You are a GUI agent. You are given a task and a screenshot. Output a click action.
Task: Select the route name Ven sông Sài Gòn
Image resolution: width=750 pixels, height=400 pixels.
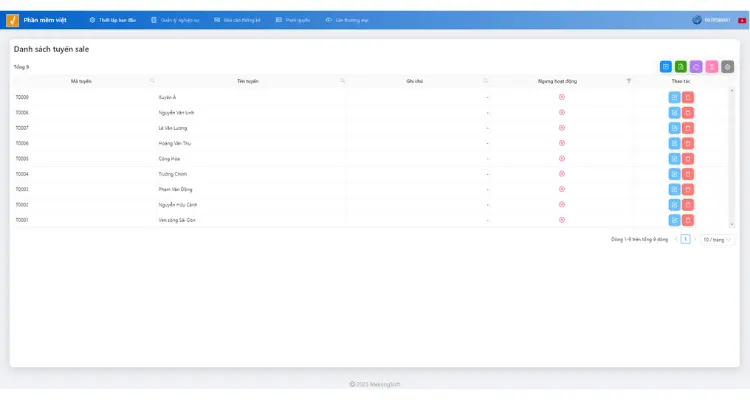coord(177,220)
